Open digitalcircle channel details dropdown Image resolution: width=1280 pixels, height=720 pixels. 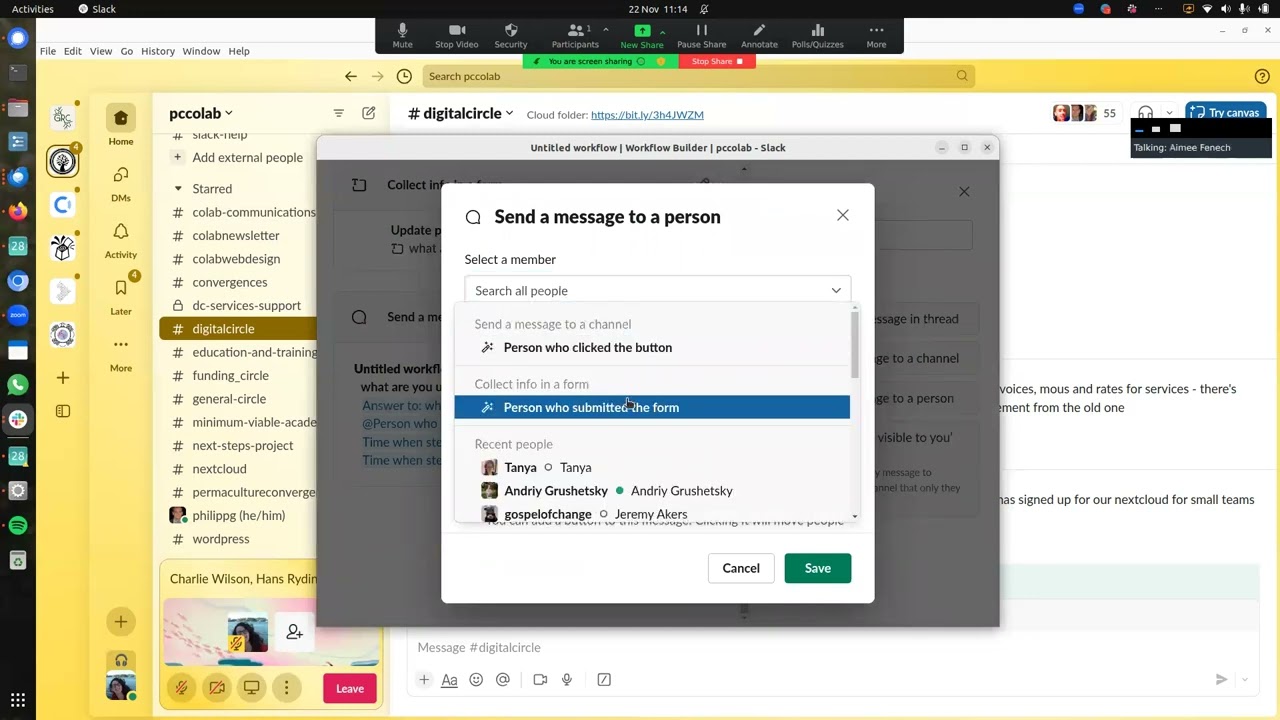click(461, 113)
